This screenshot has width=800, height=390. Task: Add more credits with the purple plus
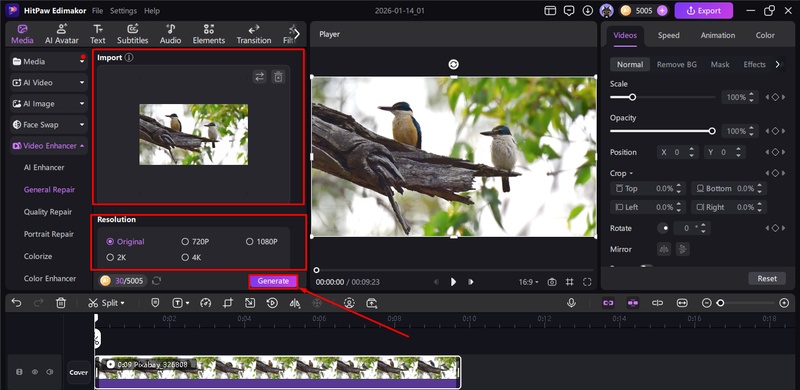(662, 10)
